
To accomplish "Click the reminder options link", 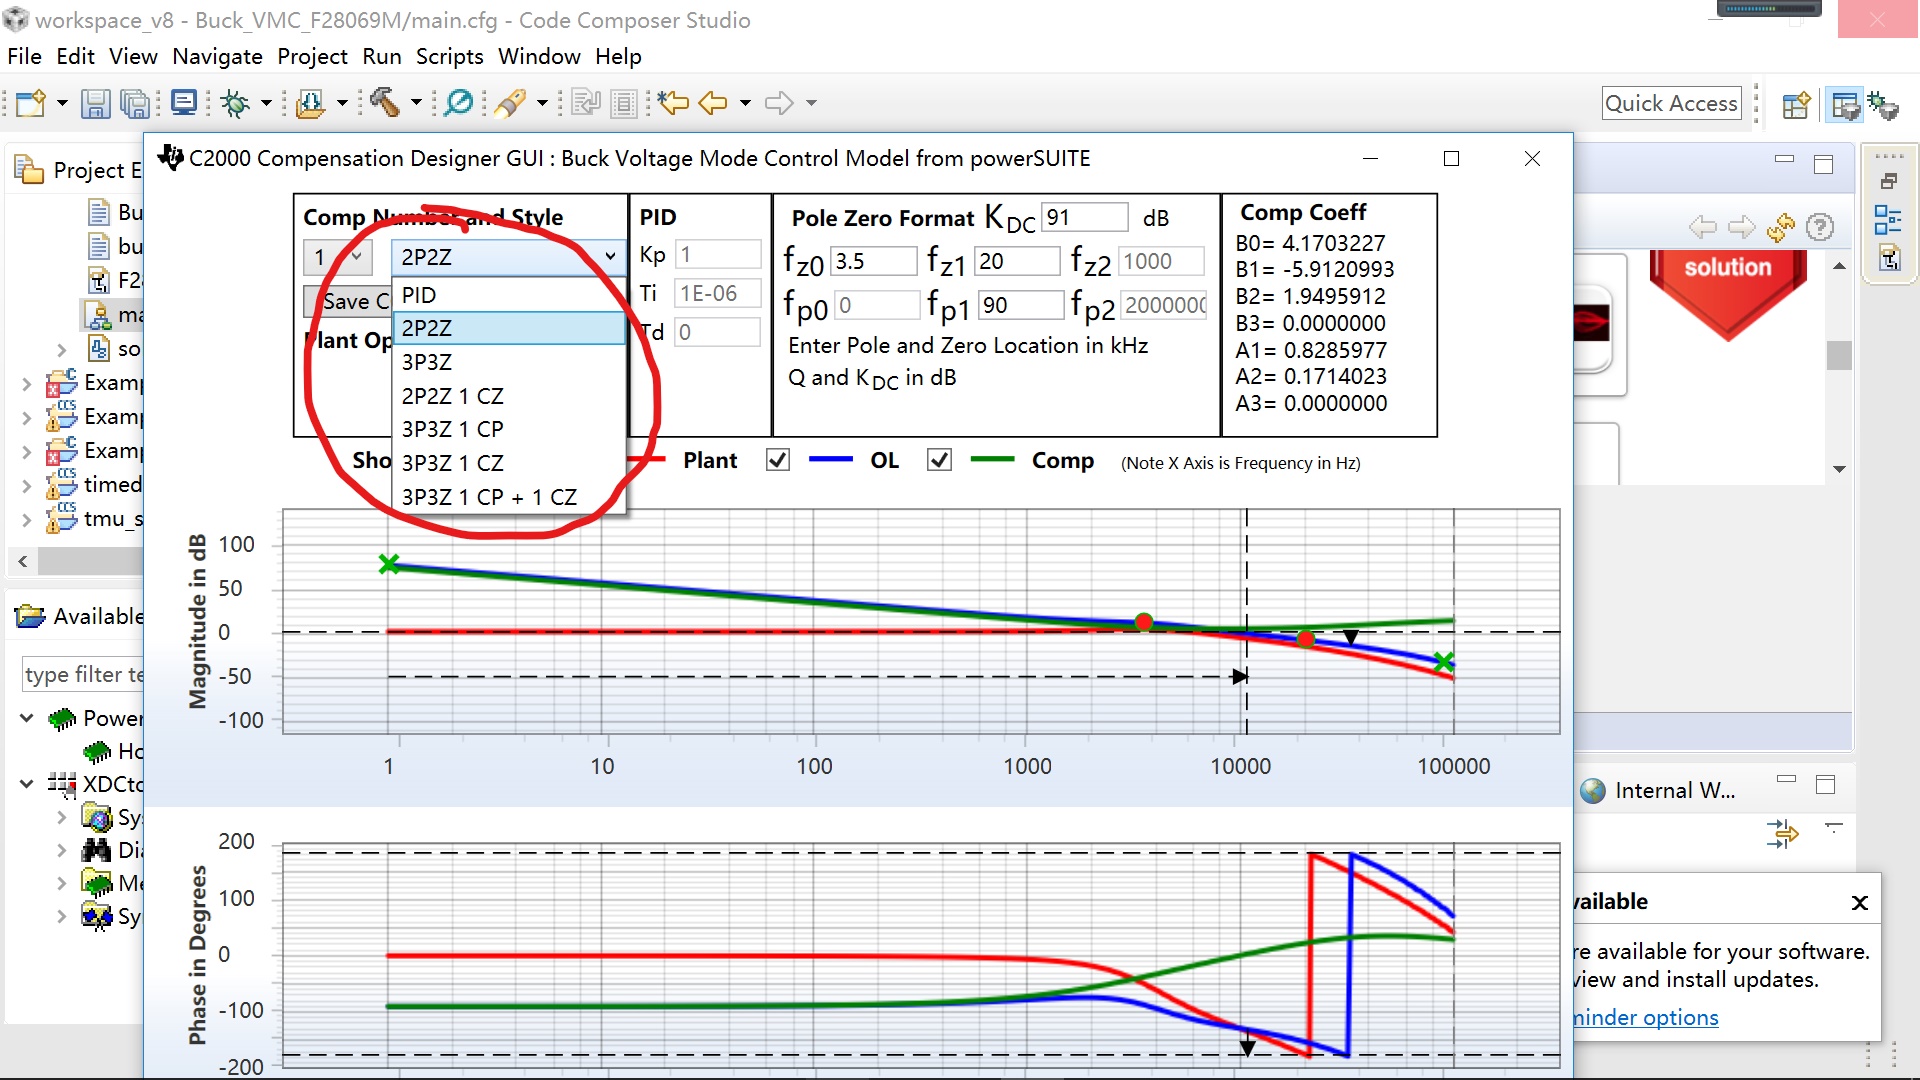I will 1645,1017.
